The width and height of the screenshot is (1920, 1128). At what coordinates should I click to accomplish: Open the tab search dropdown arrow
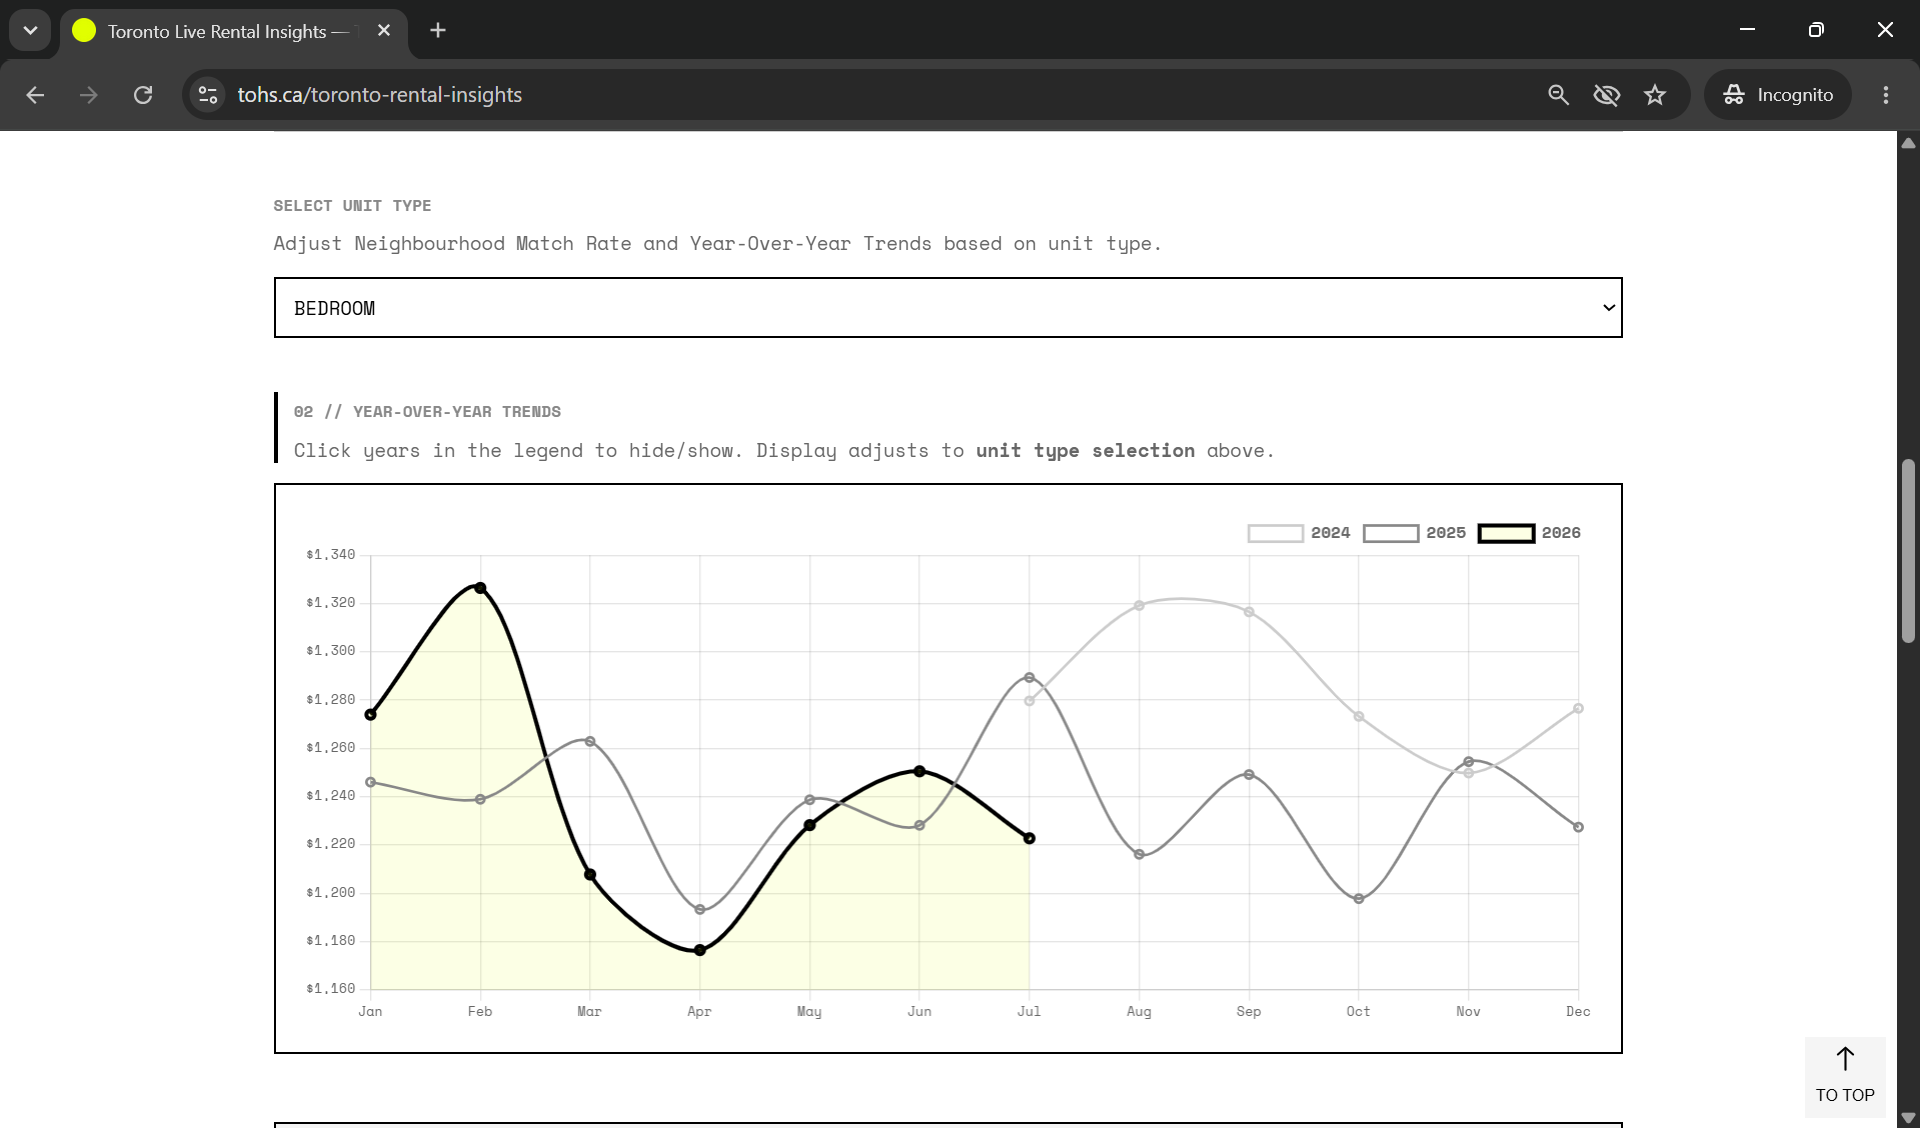(30, 30)
